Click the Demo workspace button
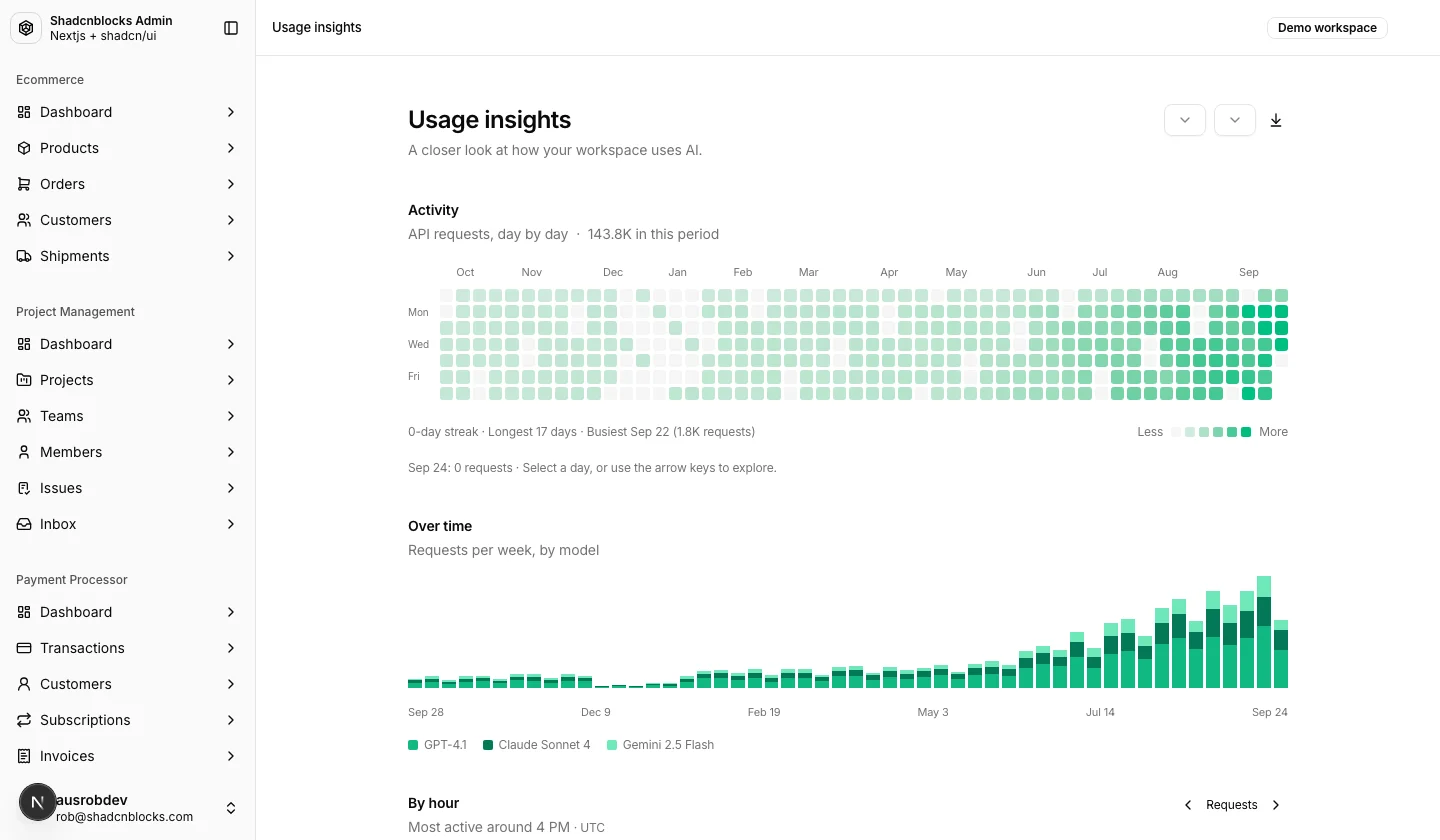 click(1327, 28)
